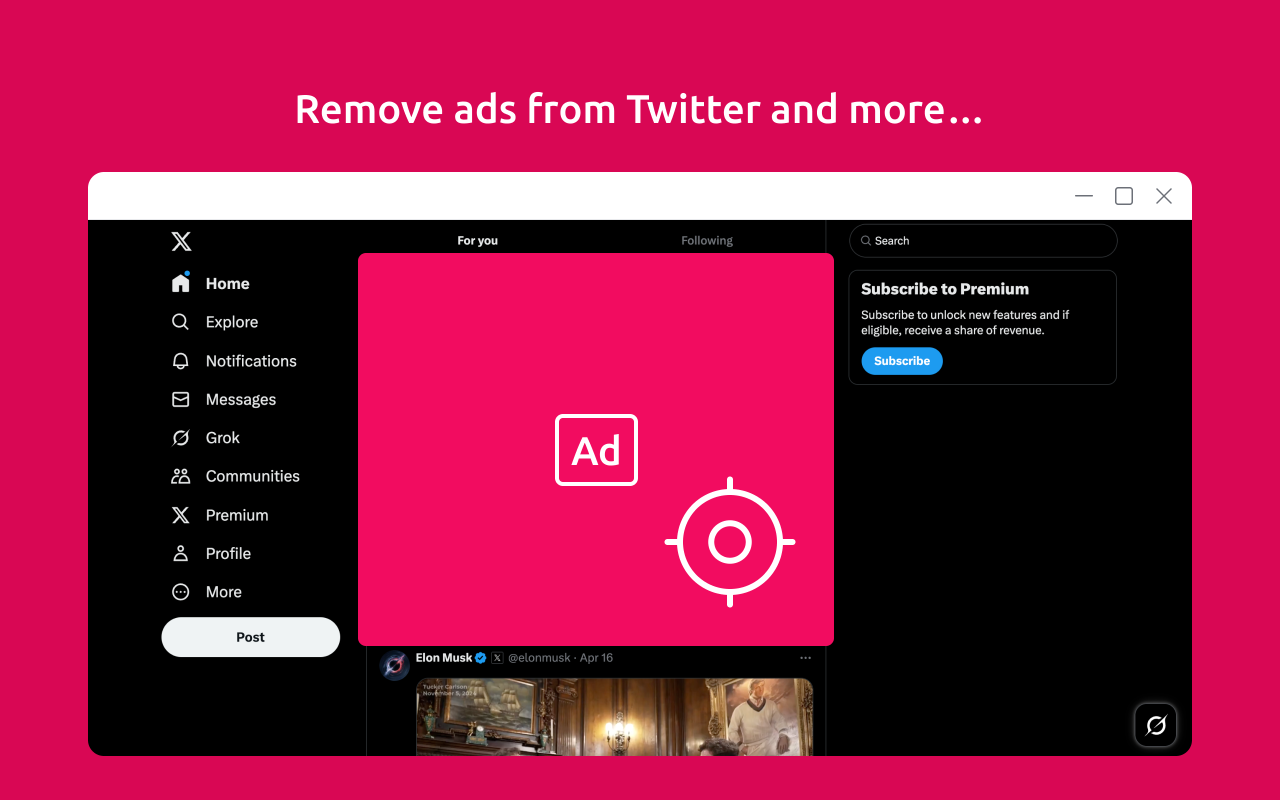Open the image in Elon Musk's post
The width and height of the screenshot is (1280, 800).
tap(614, 716)
